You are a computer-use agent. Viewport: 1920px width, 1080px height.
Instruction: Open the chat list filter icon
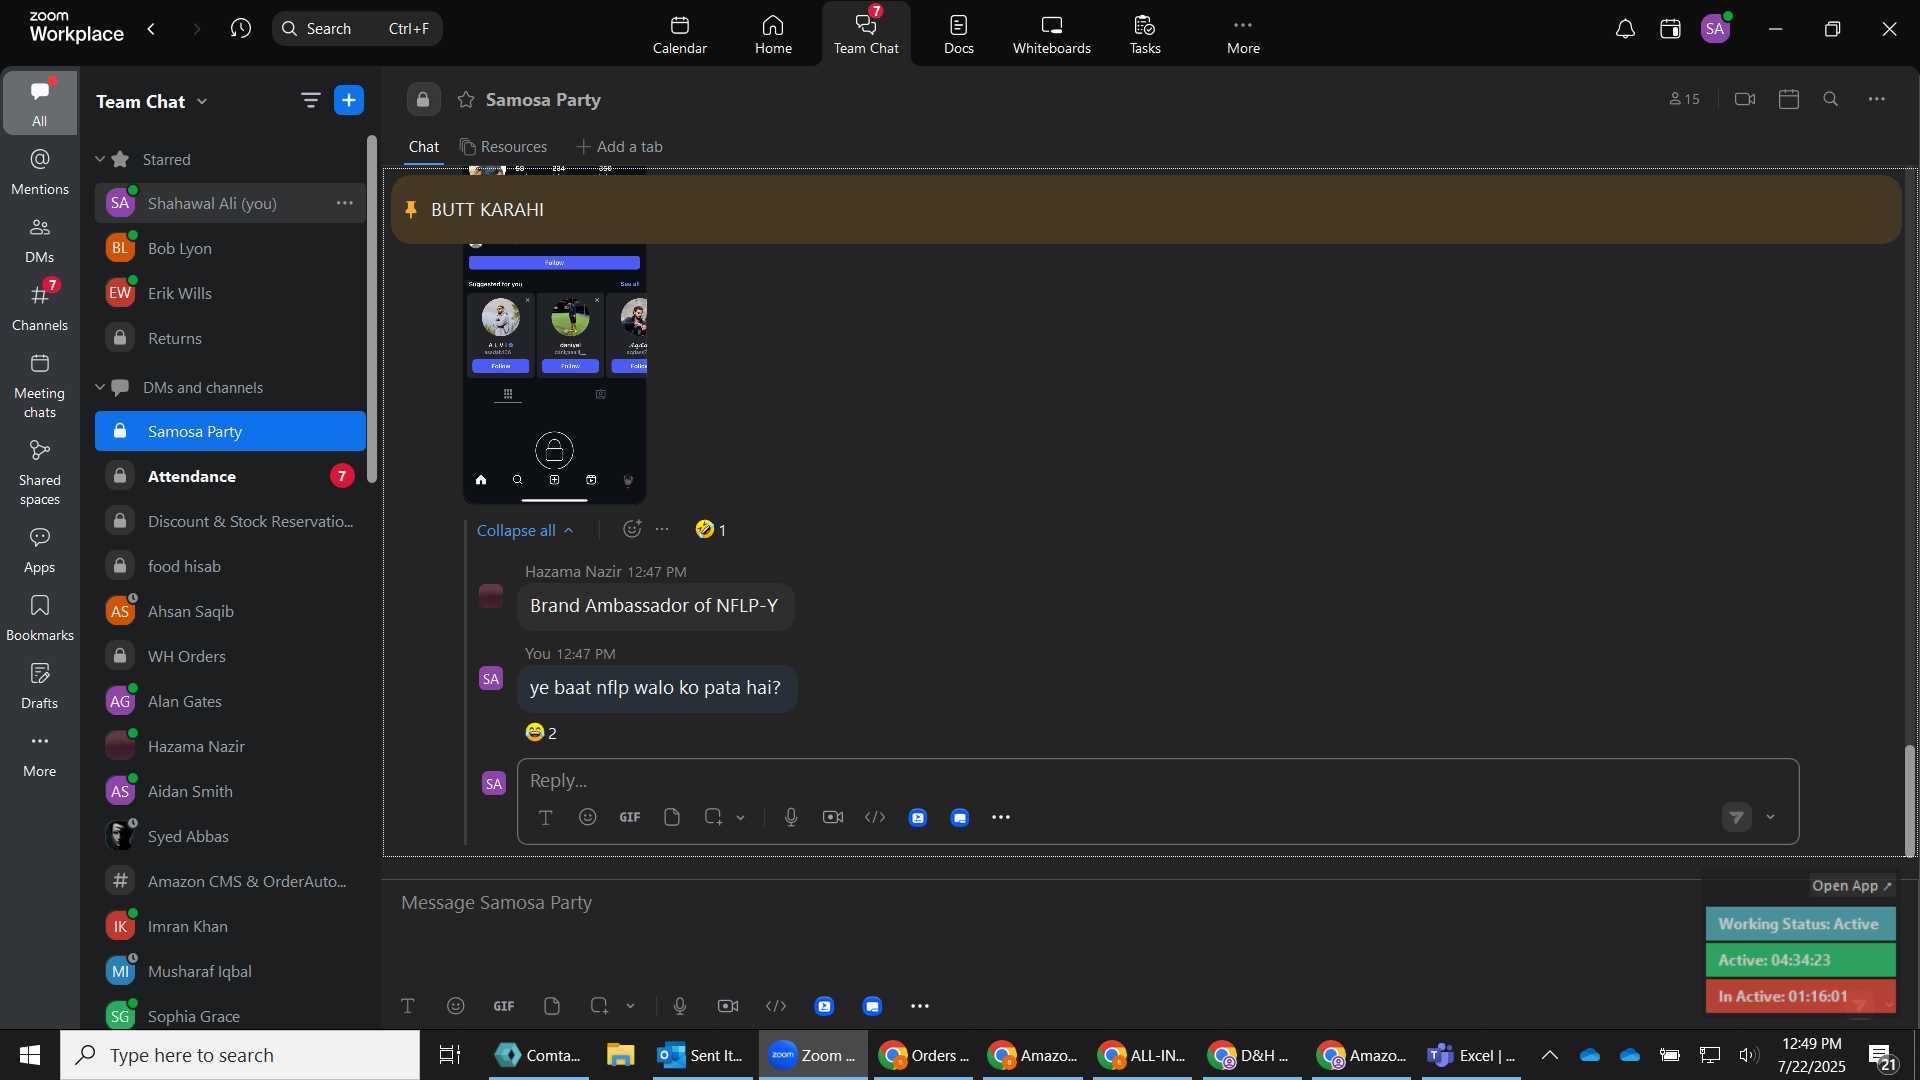[x=310, y=100]
